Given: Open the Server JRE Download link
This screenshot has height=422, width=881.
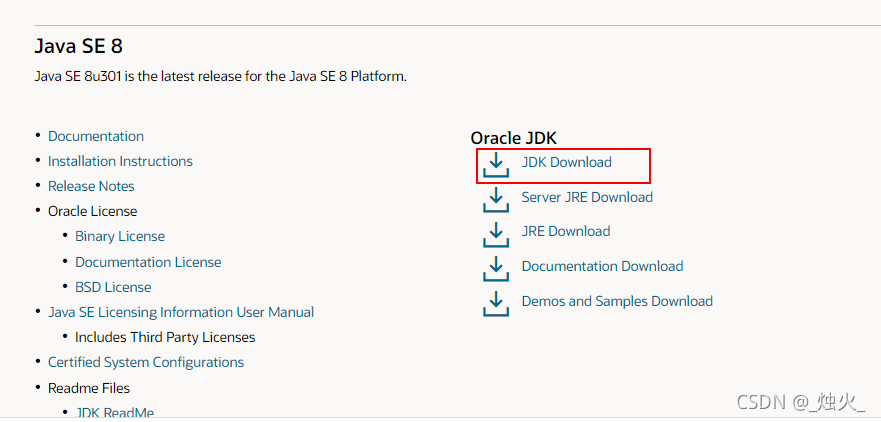Looking at the screenshot, I should tap(587, 197).
